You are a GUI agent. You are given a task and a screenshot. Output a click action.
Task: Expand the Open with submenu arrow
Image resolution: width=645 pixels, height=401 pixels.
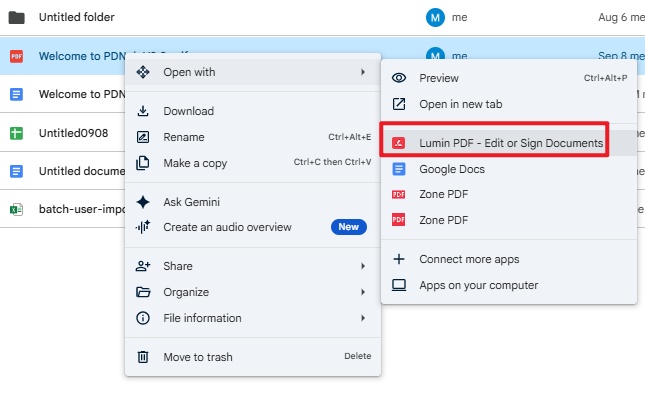tap(363, 72)
